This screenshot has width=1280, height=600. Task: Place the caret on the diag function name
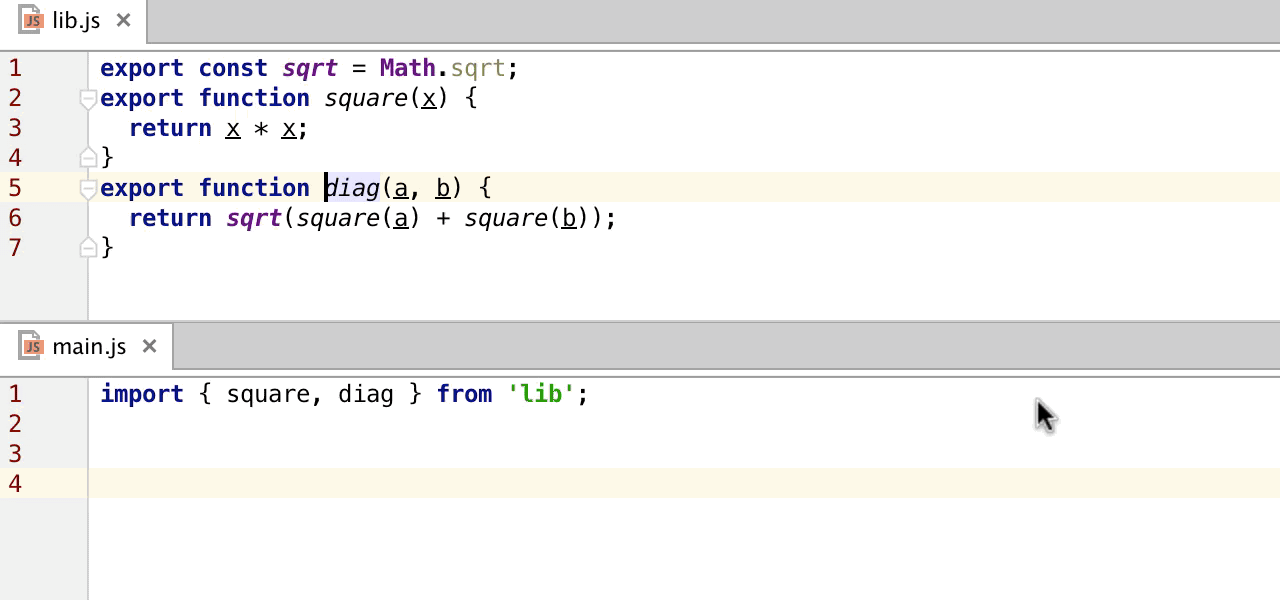pos(352,187)
